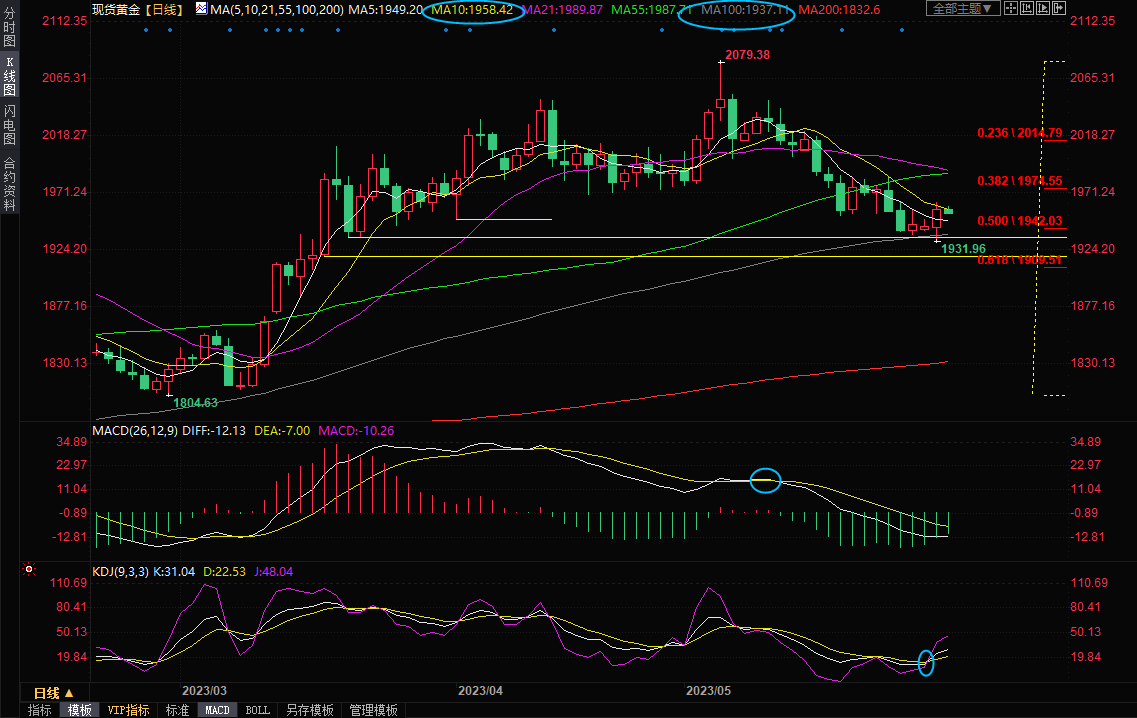
Task: Select the K线图 sidebar tab
Action: [10, 76]
